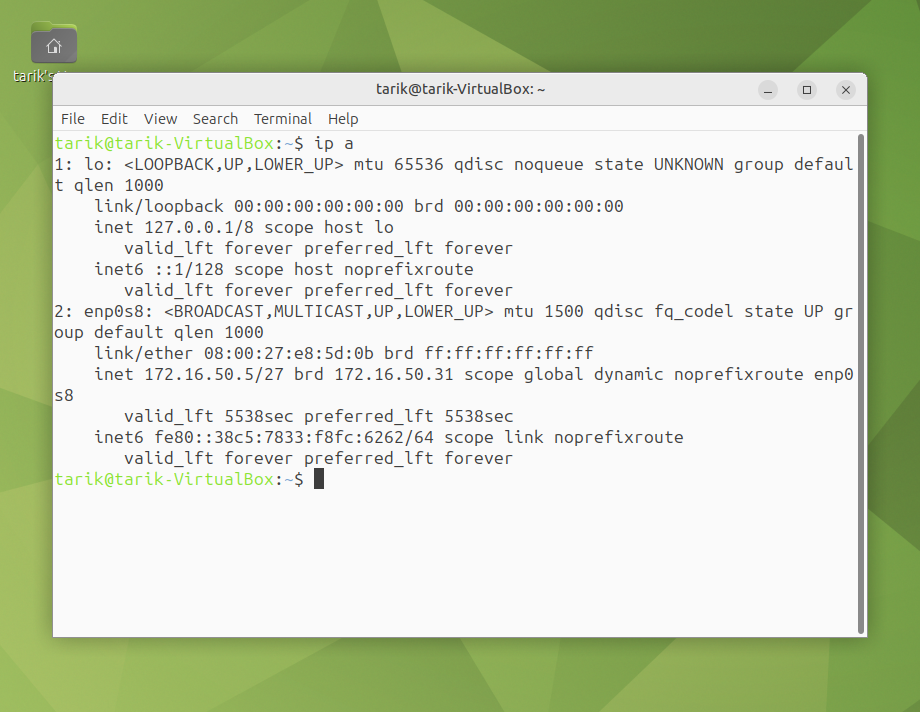Click the "state UNKNOWN" text
Viewport: 920px width, 712px height.
(658, 164)
